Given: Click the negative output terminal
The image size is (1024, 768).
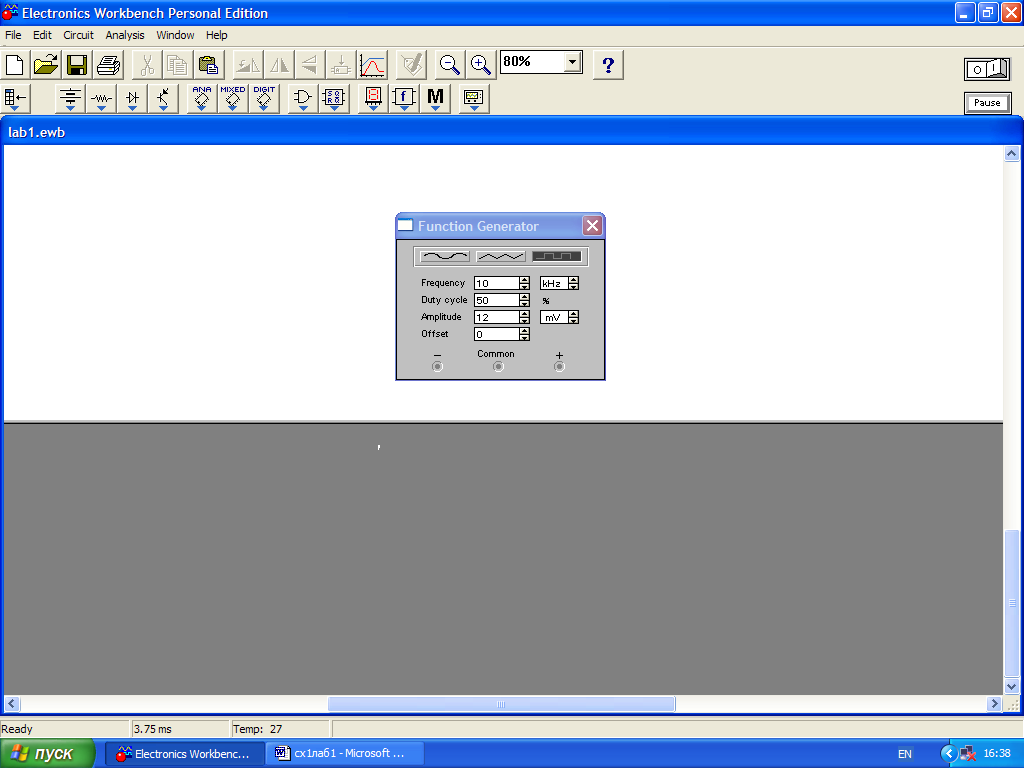Looking at the screenshot, I should coord(438,366).
